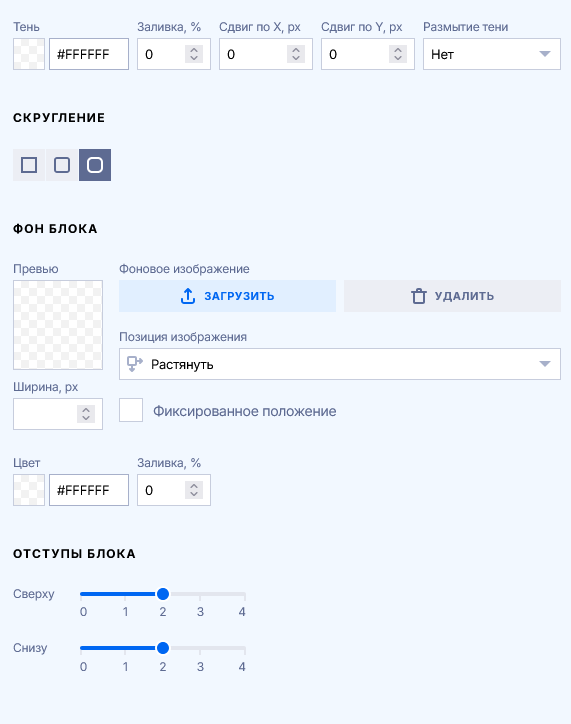Open the image position dropdown Растянуть
Screen dimensions: 571x724
(x=340, y=364)
